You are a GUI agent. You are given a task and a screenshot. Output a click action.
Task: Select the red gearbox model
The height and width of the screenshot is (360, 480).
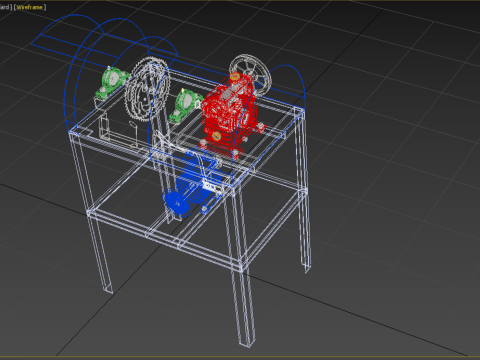point(230,114)
